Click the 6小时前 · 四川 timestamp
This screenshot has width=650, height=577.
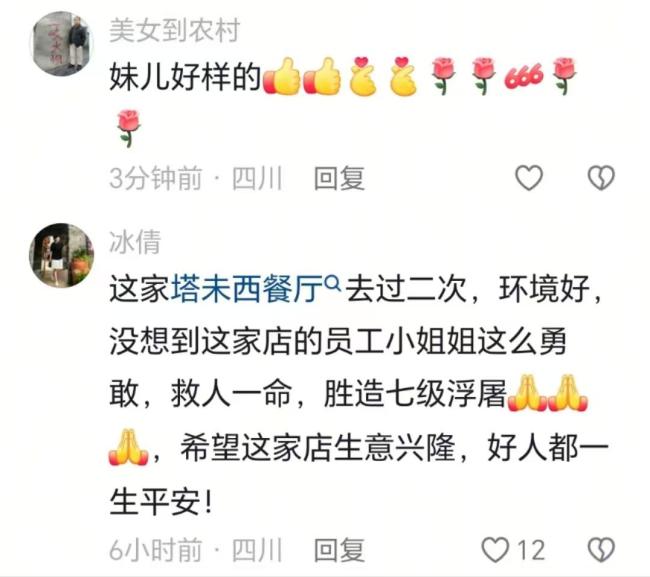[196, 550]
